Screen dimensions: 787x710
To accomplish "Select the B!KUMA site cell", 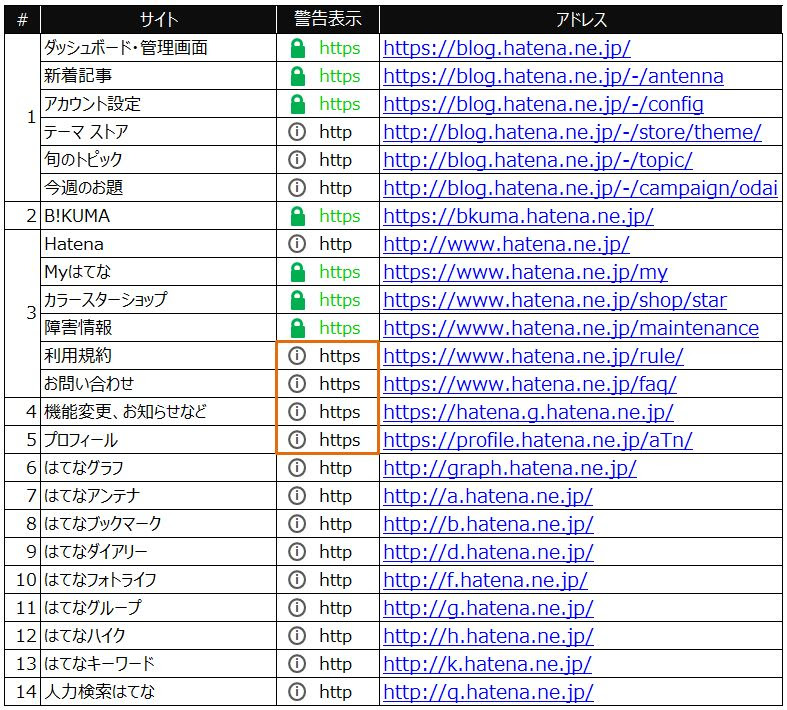I will [159, 216].
